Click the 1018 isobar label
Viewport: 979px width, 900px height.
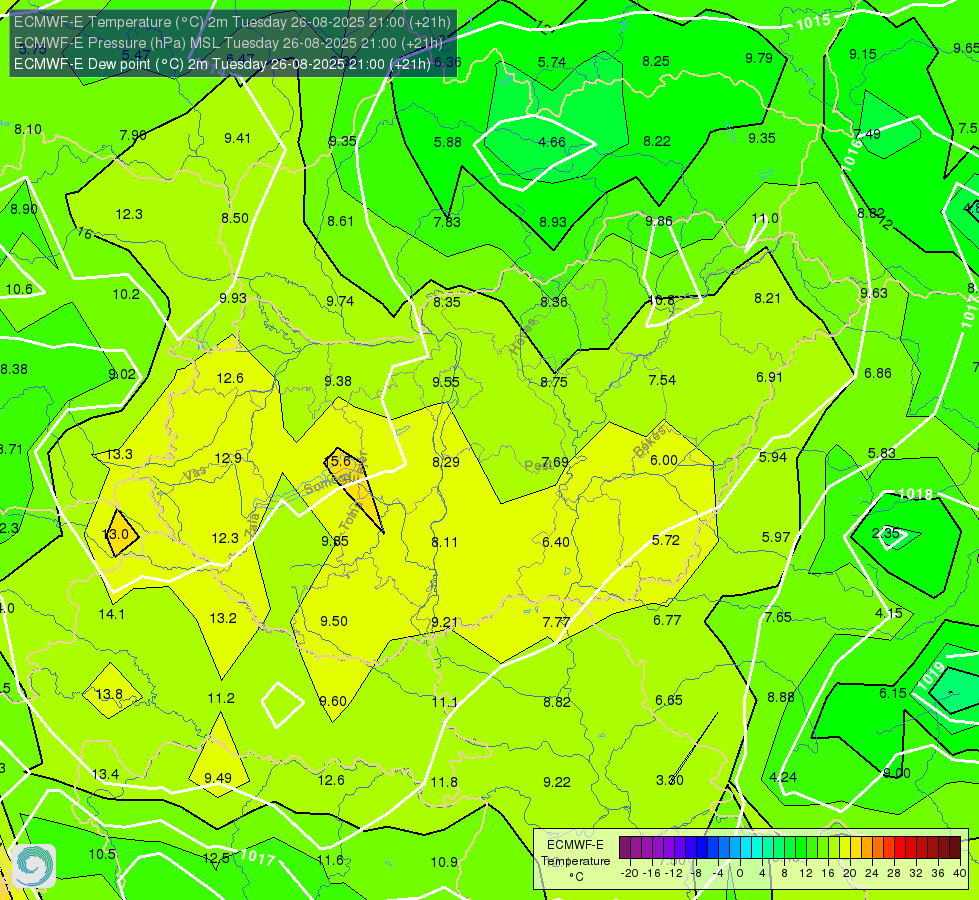click(x=915, y=495)
